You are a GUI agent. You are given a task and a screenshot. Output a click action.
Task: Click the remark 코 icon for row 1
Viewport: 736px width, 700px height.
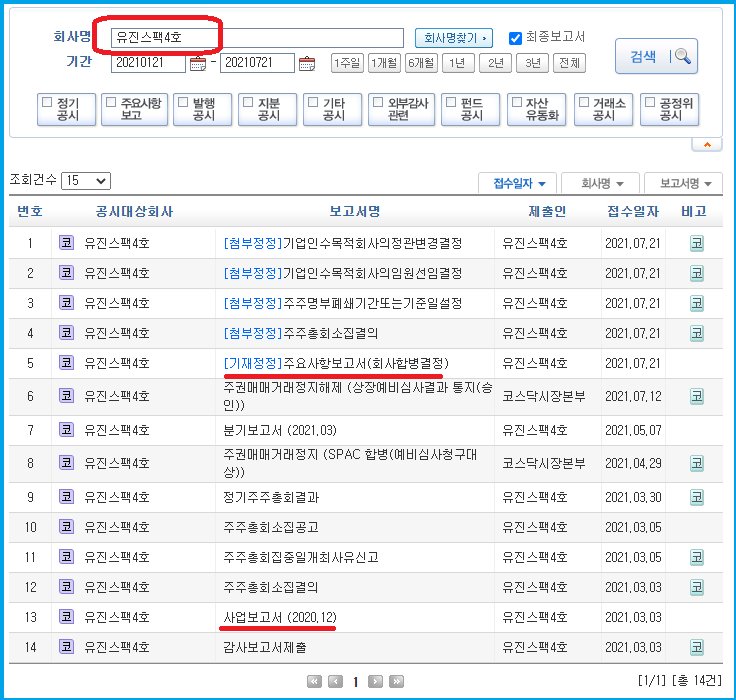tap(697, 243)
